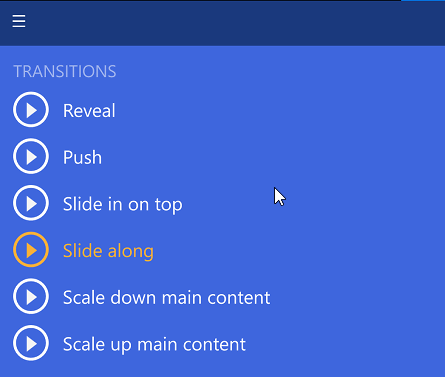Screen dimensions: 445x377
Task: Click the dark navy header bar
Action: (222, 23)
